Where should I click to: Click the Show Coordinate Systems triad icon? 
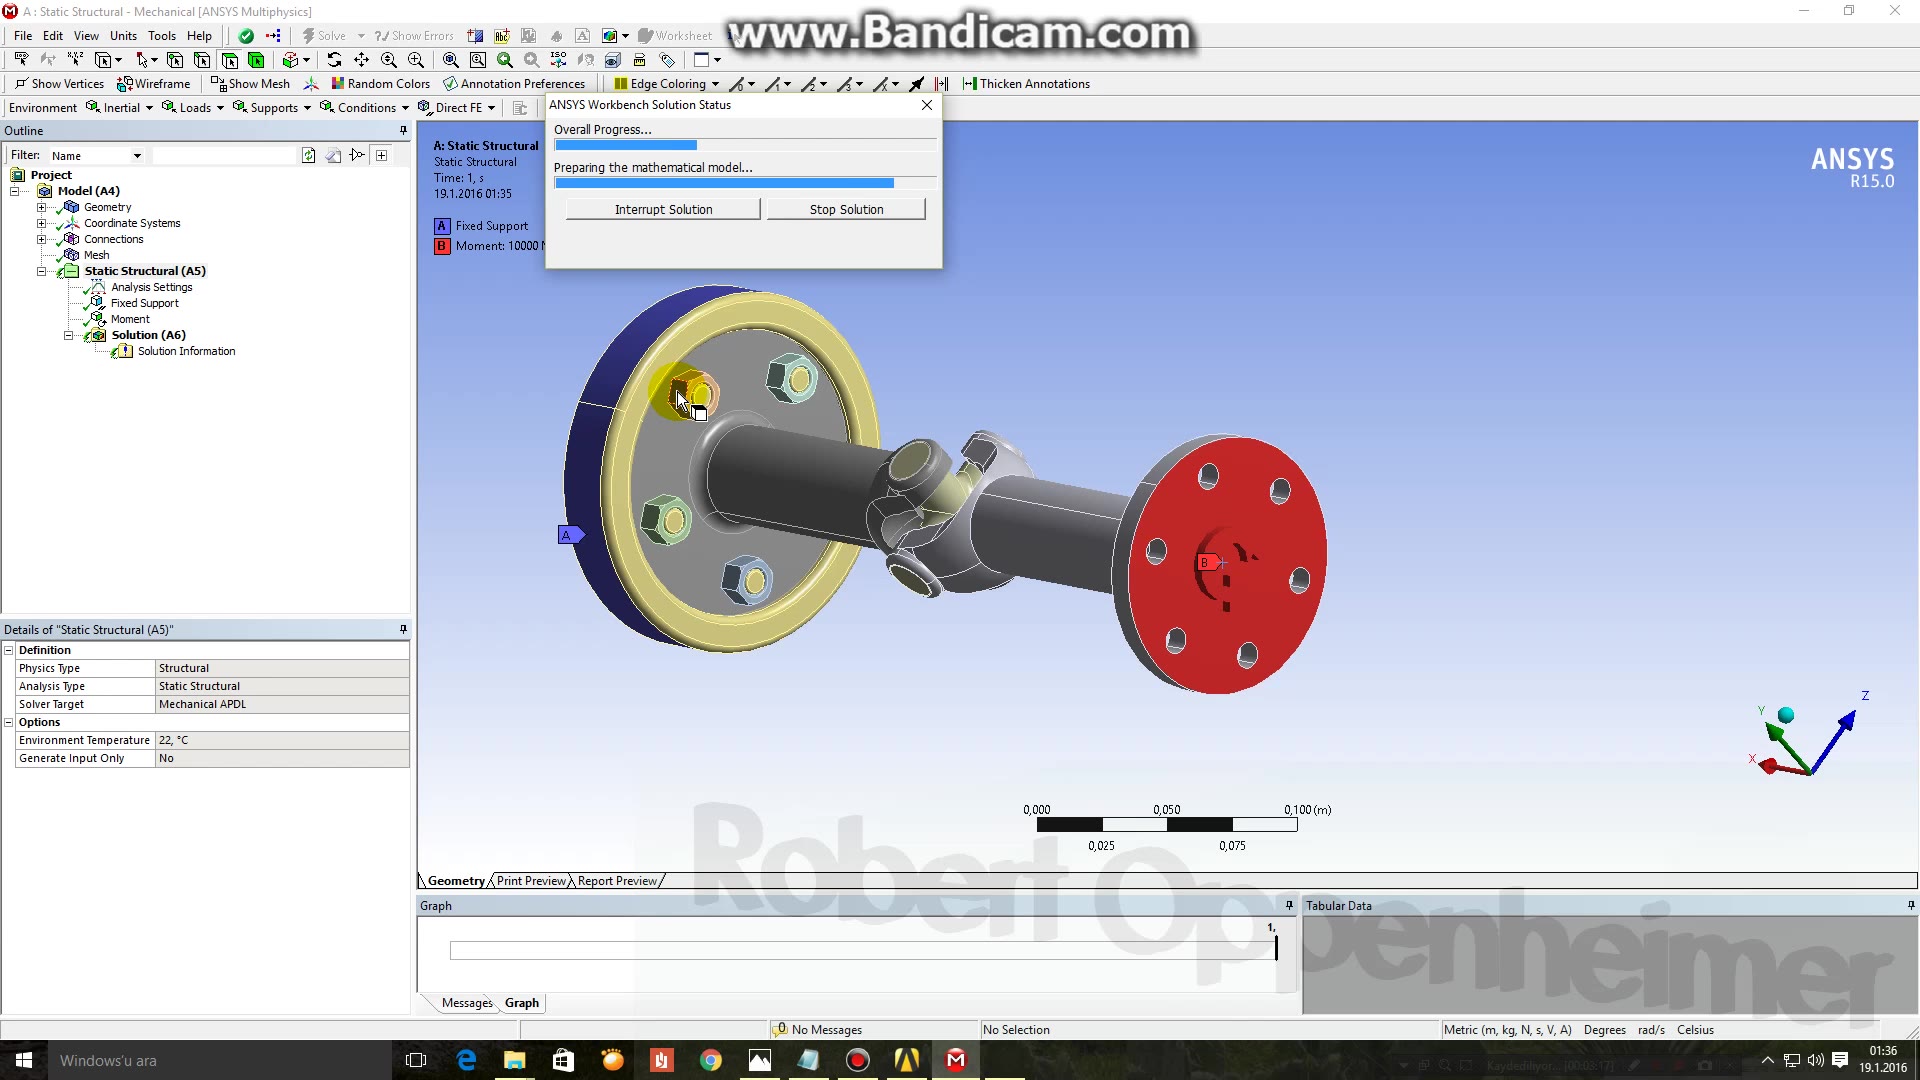click(x=311, y=84)
